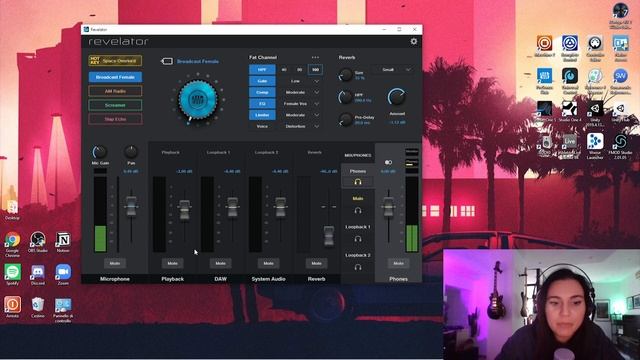Mute the Reverb channel
This screenshot has height=360, width=640.
[316, 263]
